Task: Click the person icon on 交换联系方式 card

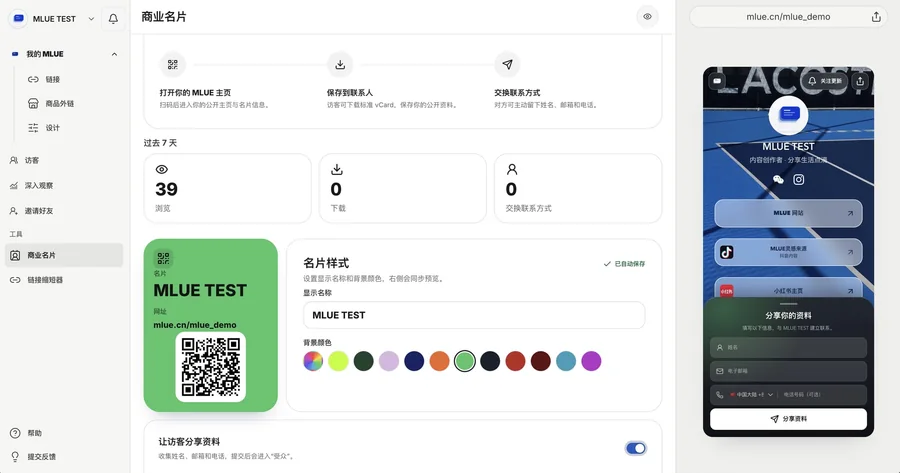Action: [x=512, y=169]
